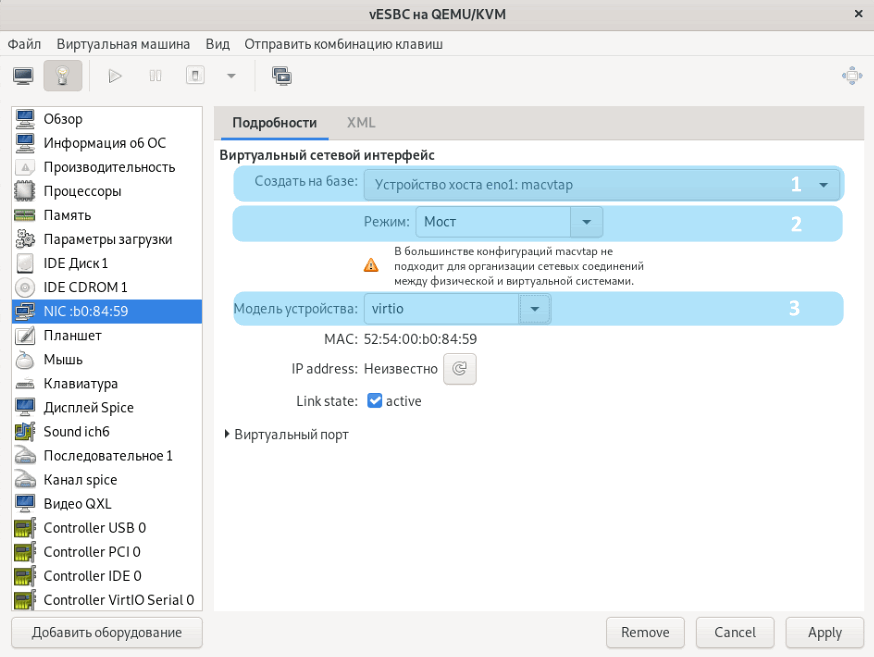Click the Apply button
Image resolution: width=874 pixels, height=657 pixels.
[x=824, y=632]
